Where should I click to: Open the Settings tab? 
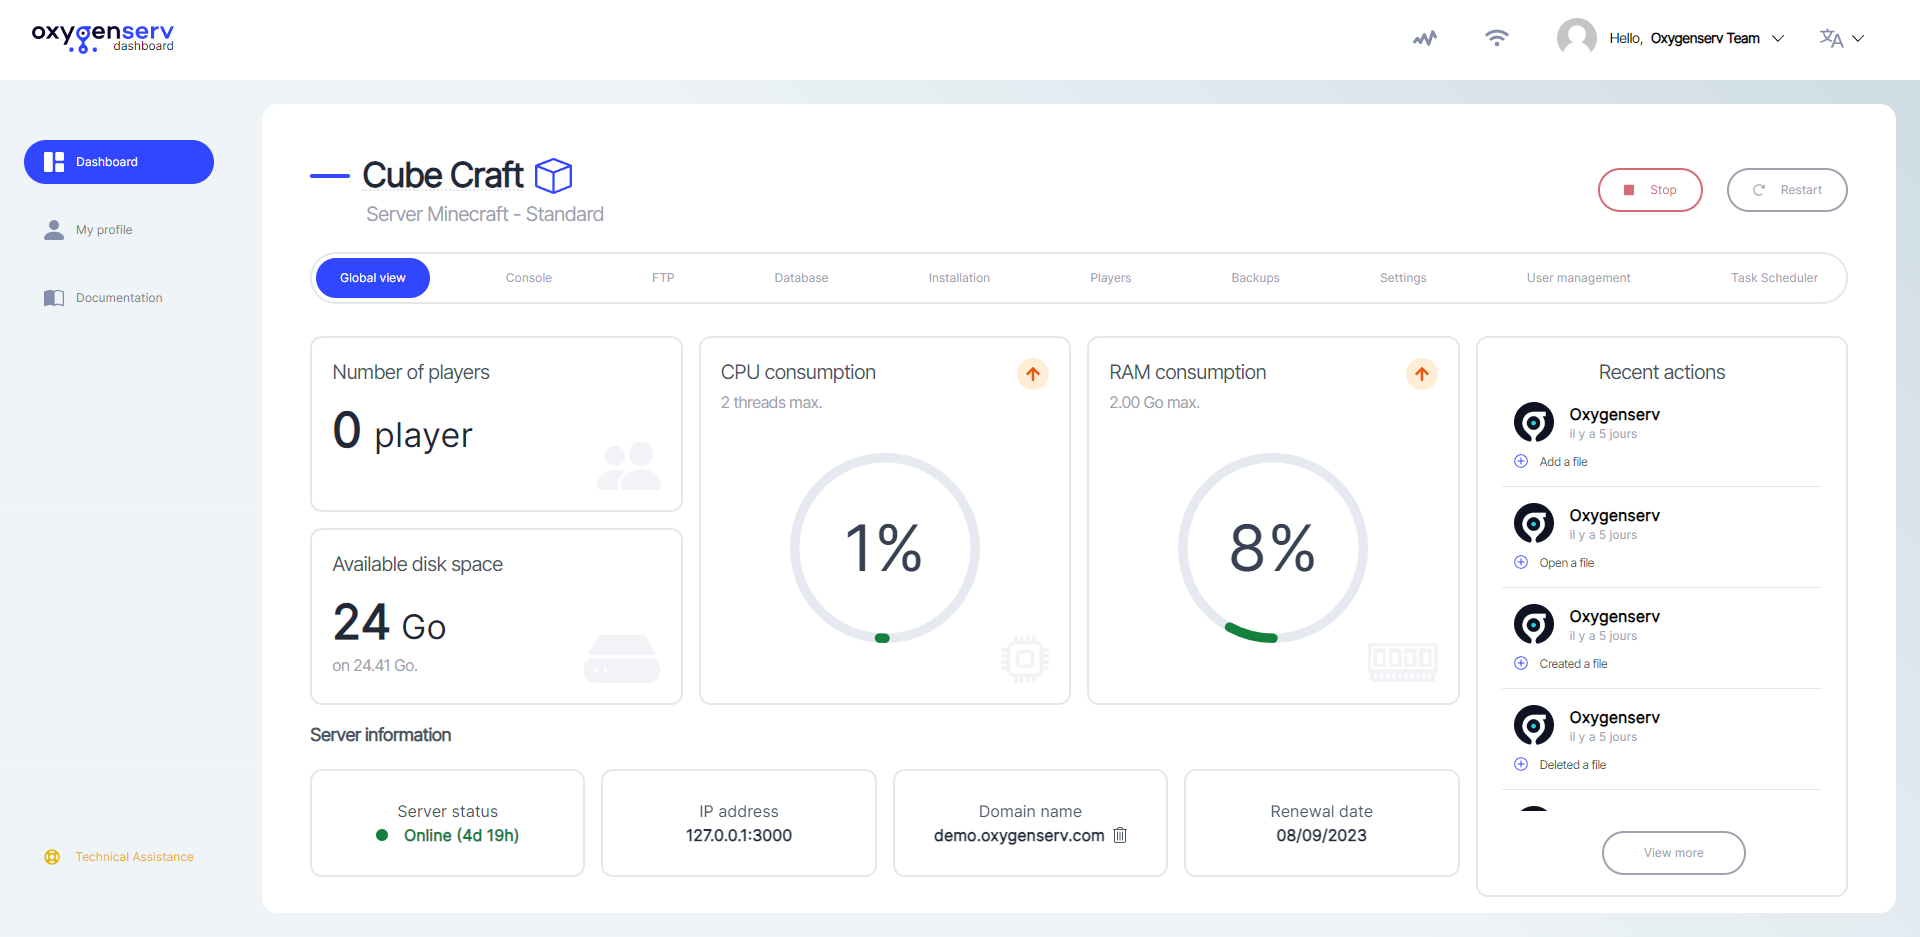(1403, 278)
